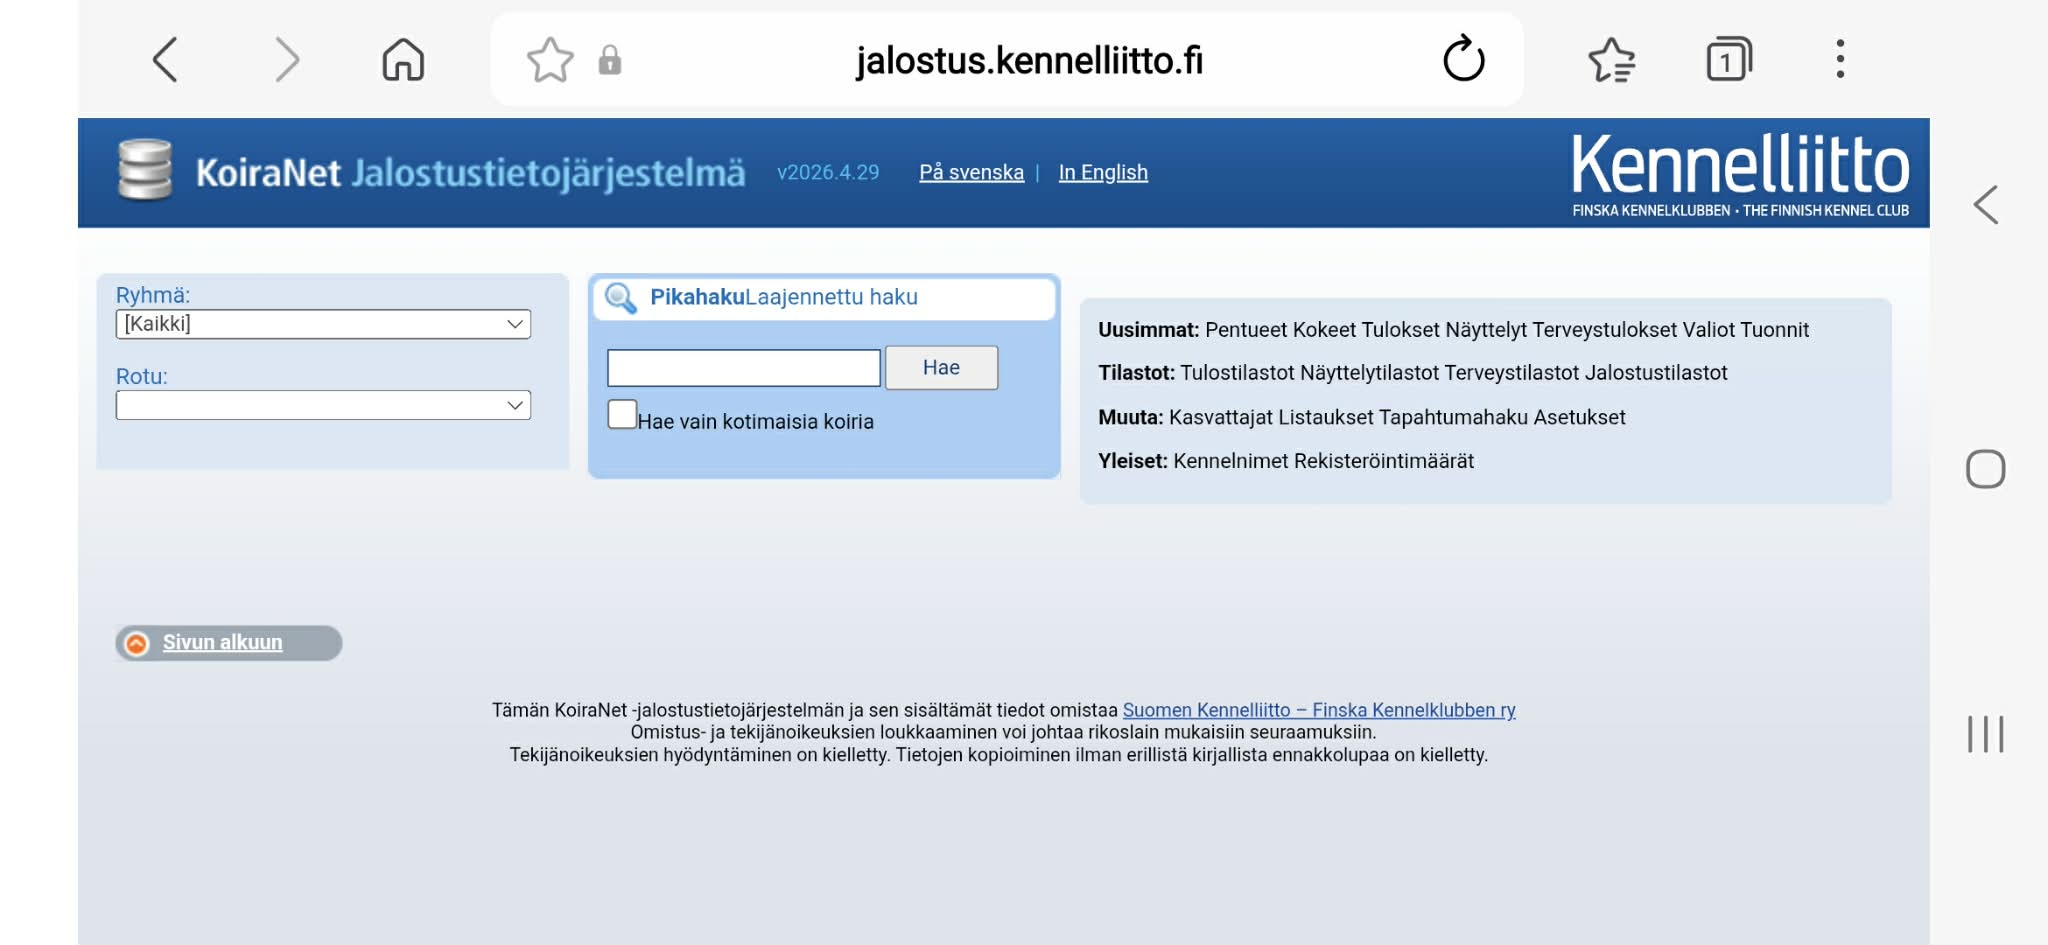
Task: Open Näyttelytilastot statistics
Action: pos(1370,373)
